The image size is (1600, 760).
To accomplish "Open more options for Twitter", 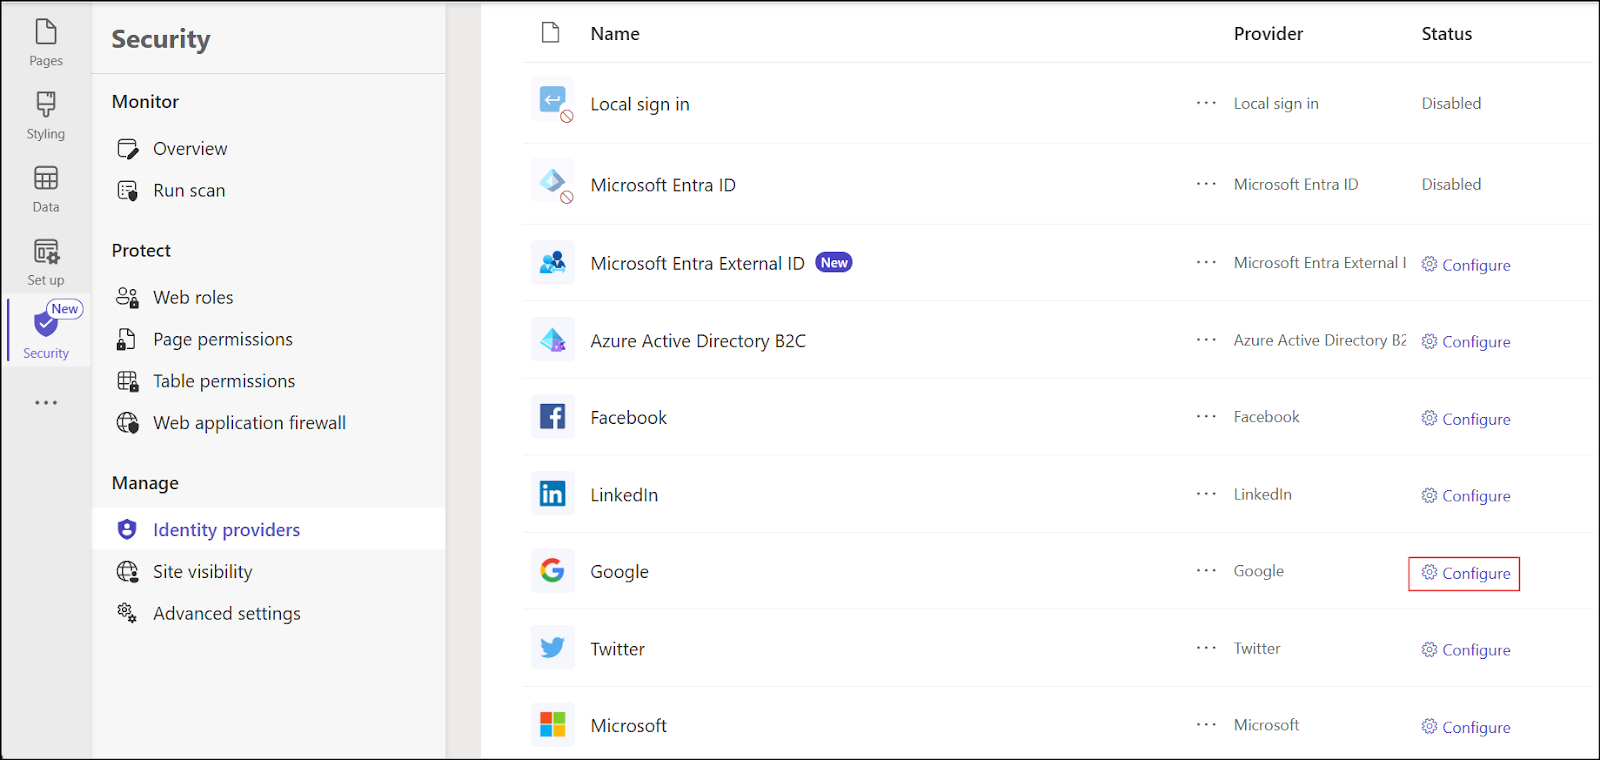I will pyautogui.click(x=1207, y=648).
